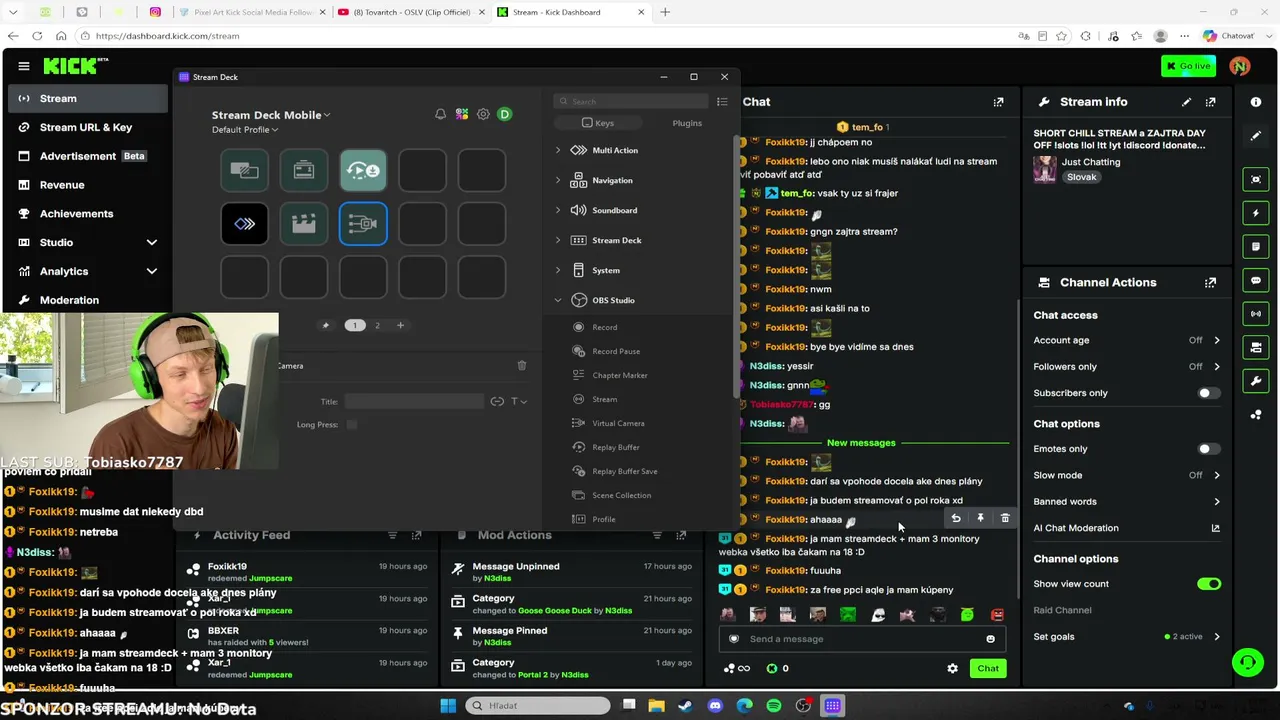The width and height of the screenshot is (1280, 720).
Task: Delete the hovered chat message
Action: point(1005,518)
